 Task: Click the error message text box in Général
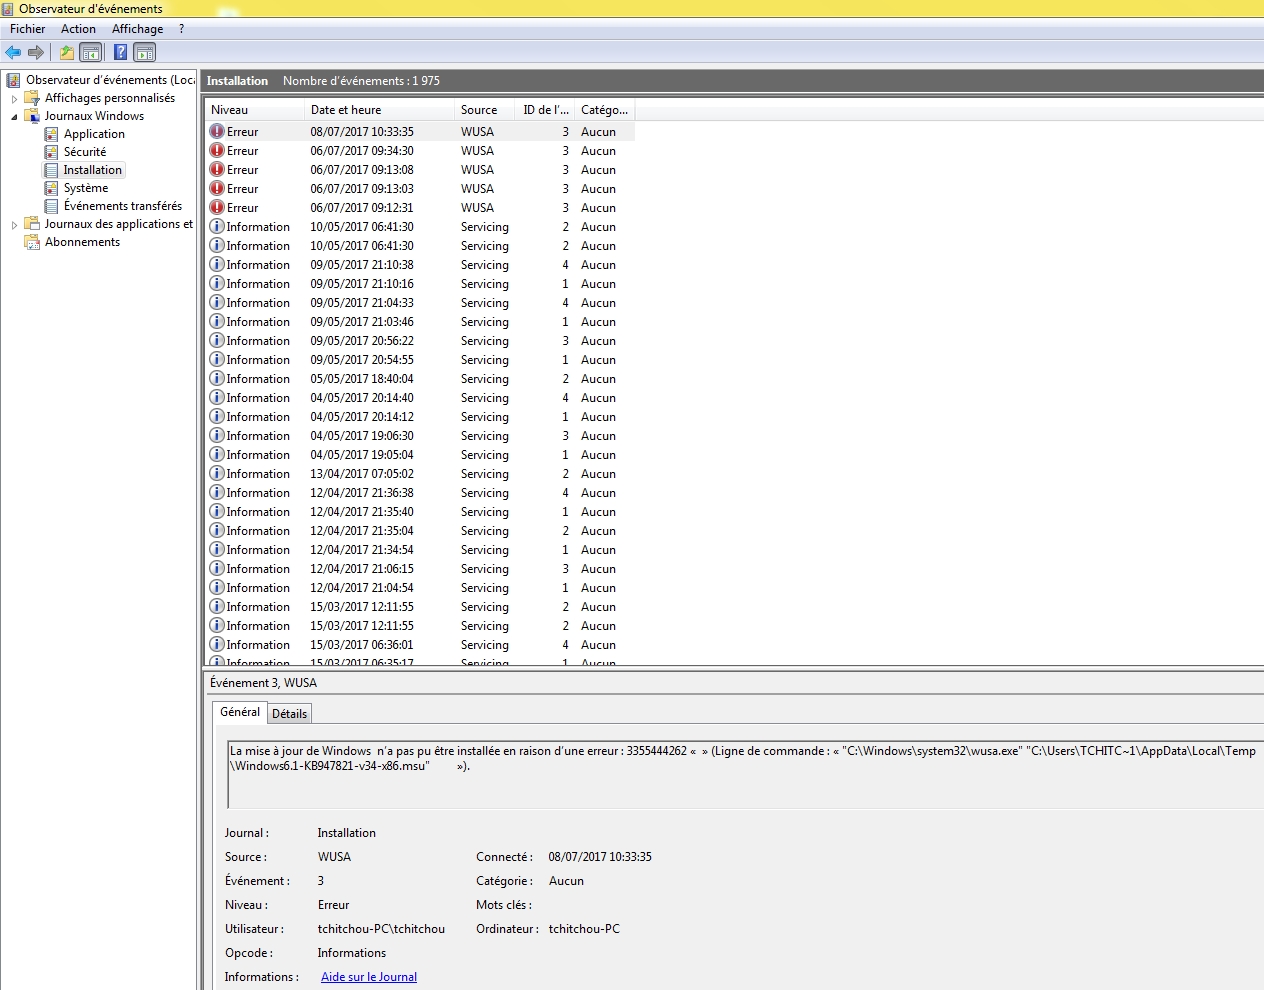click(745, 773)
